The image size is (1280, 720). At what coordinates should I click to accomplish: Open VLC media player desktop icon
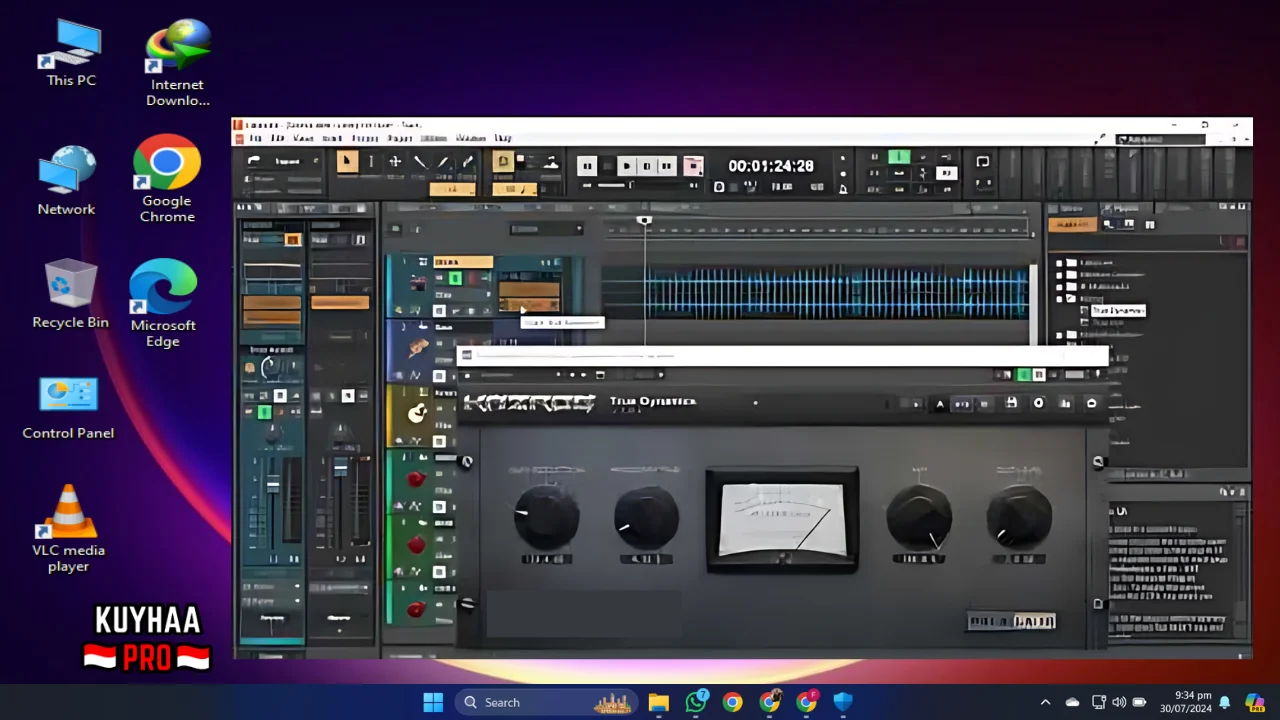click(68, 529)
